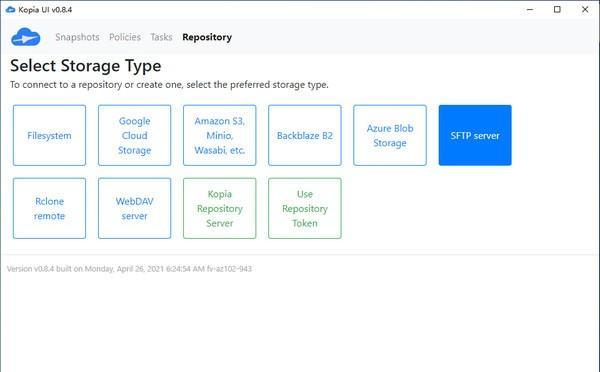
Task: Connect to Kopia Repository Server
Action: (220, 209)
